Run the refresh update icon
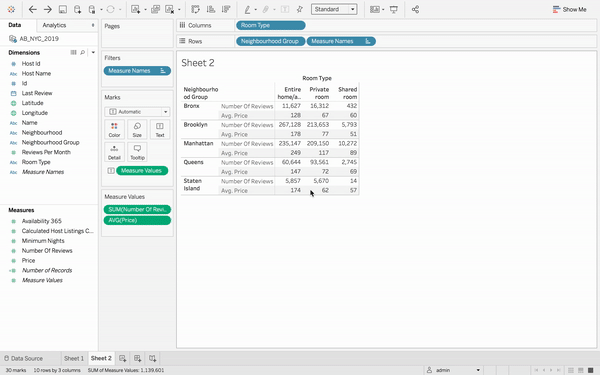The image size is (600, 375). [x=111, y=9]
